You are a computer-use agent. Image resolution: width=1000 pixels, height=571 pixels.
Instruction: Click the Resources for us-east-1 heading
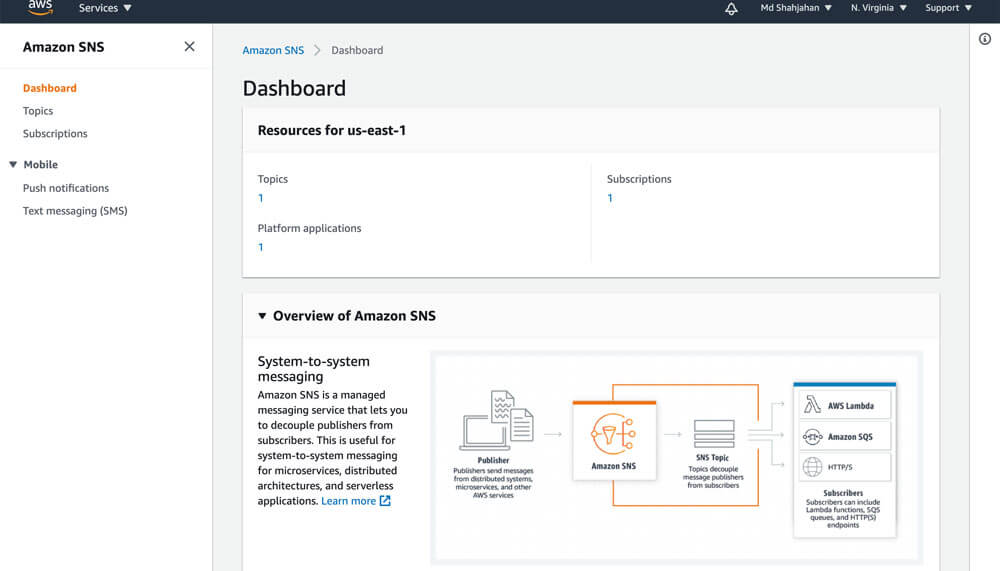tap(332, 130)
